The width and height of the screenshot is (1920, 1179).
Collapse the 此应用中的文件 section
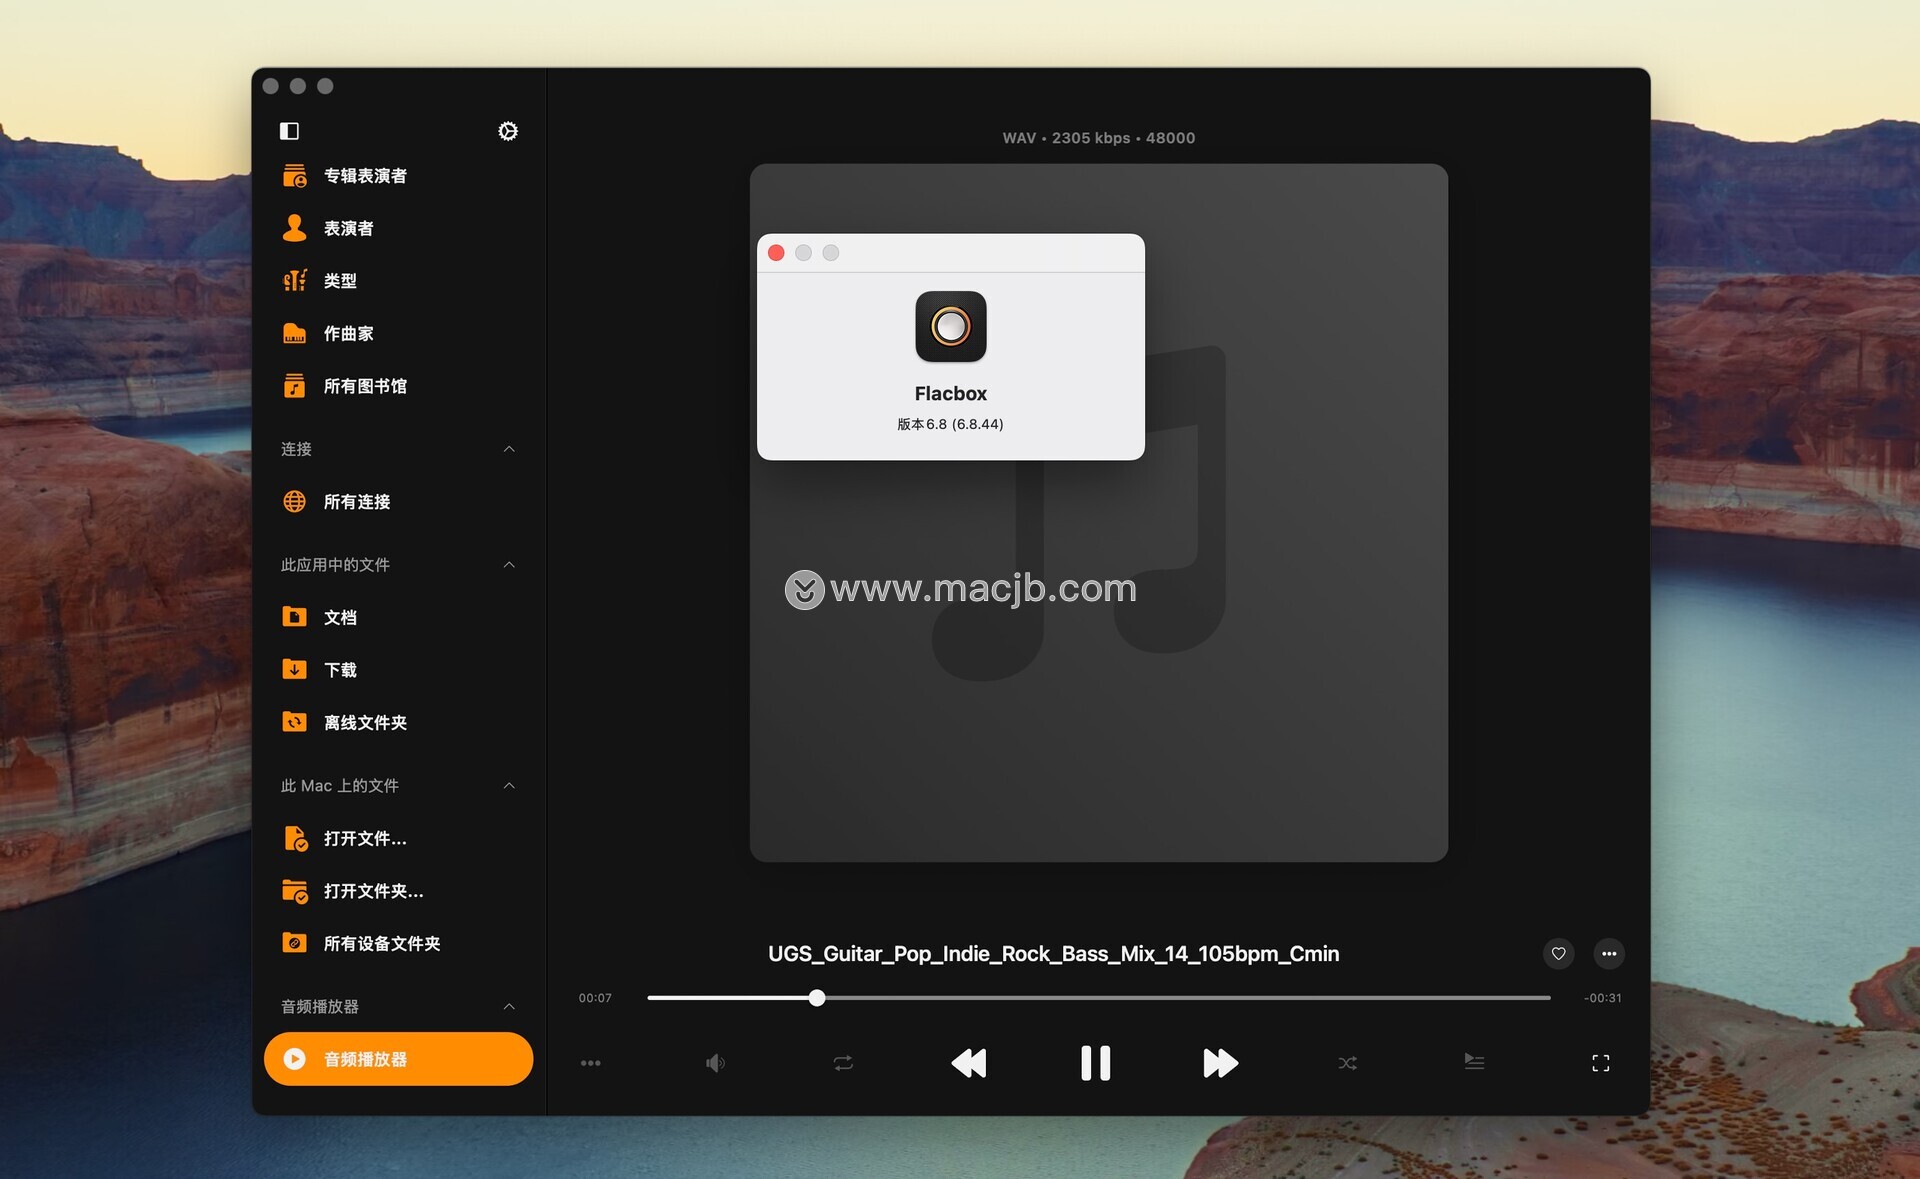pos(509,565)
